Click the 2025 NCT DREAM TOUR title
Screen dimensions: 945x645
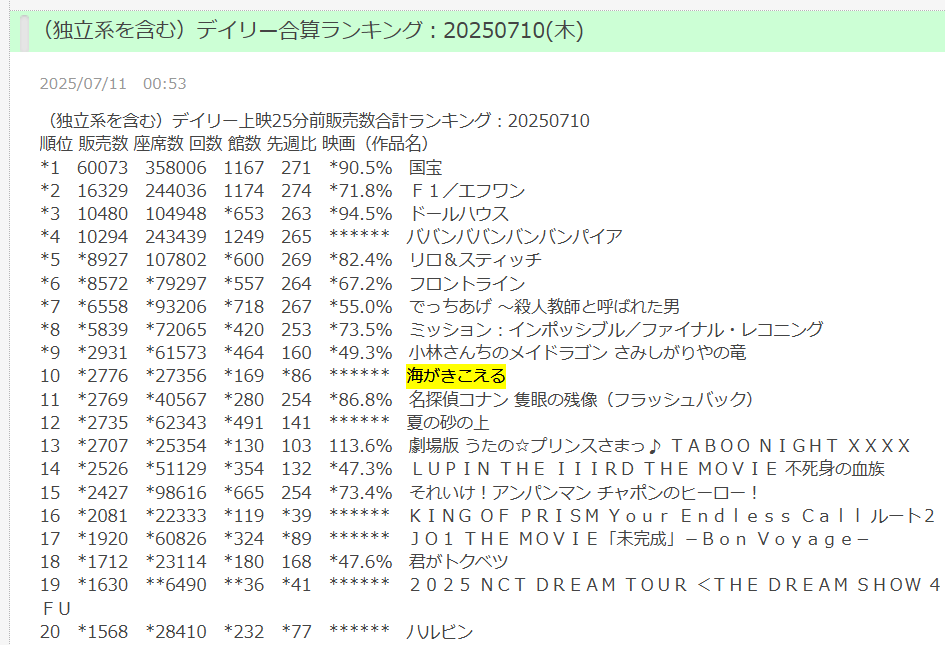coord(674,585)
